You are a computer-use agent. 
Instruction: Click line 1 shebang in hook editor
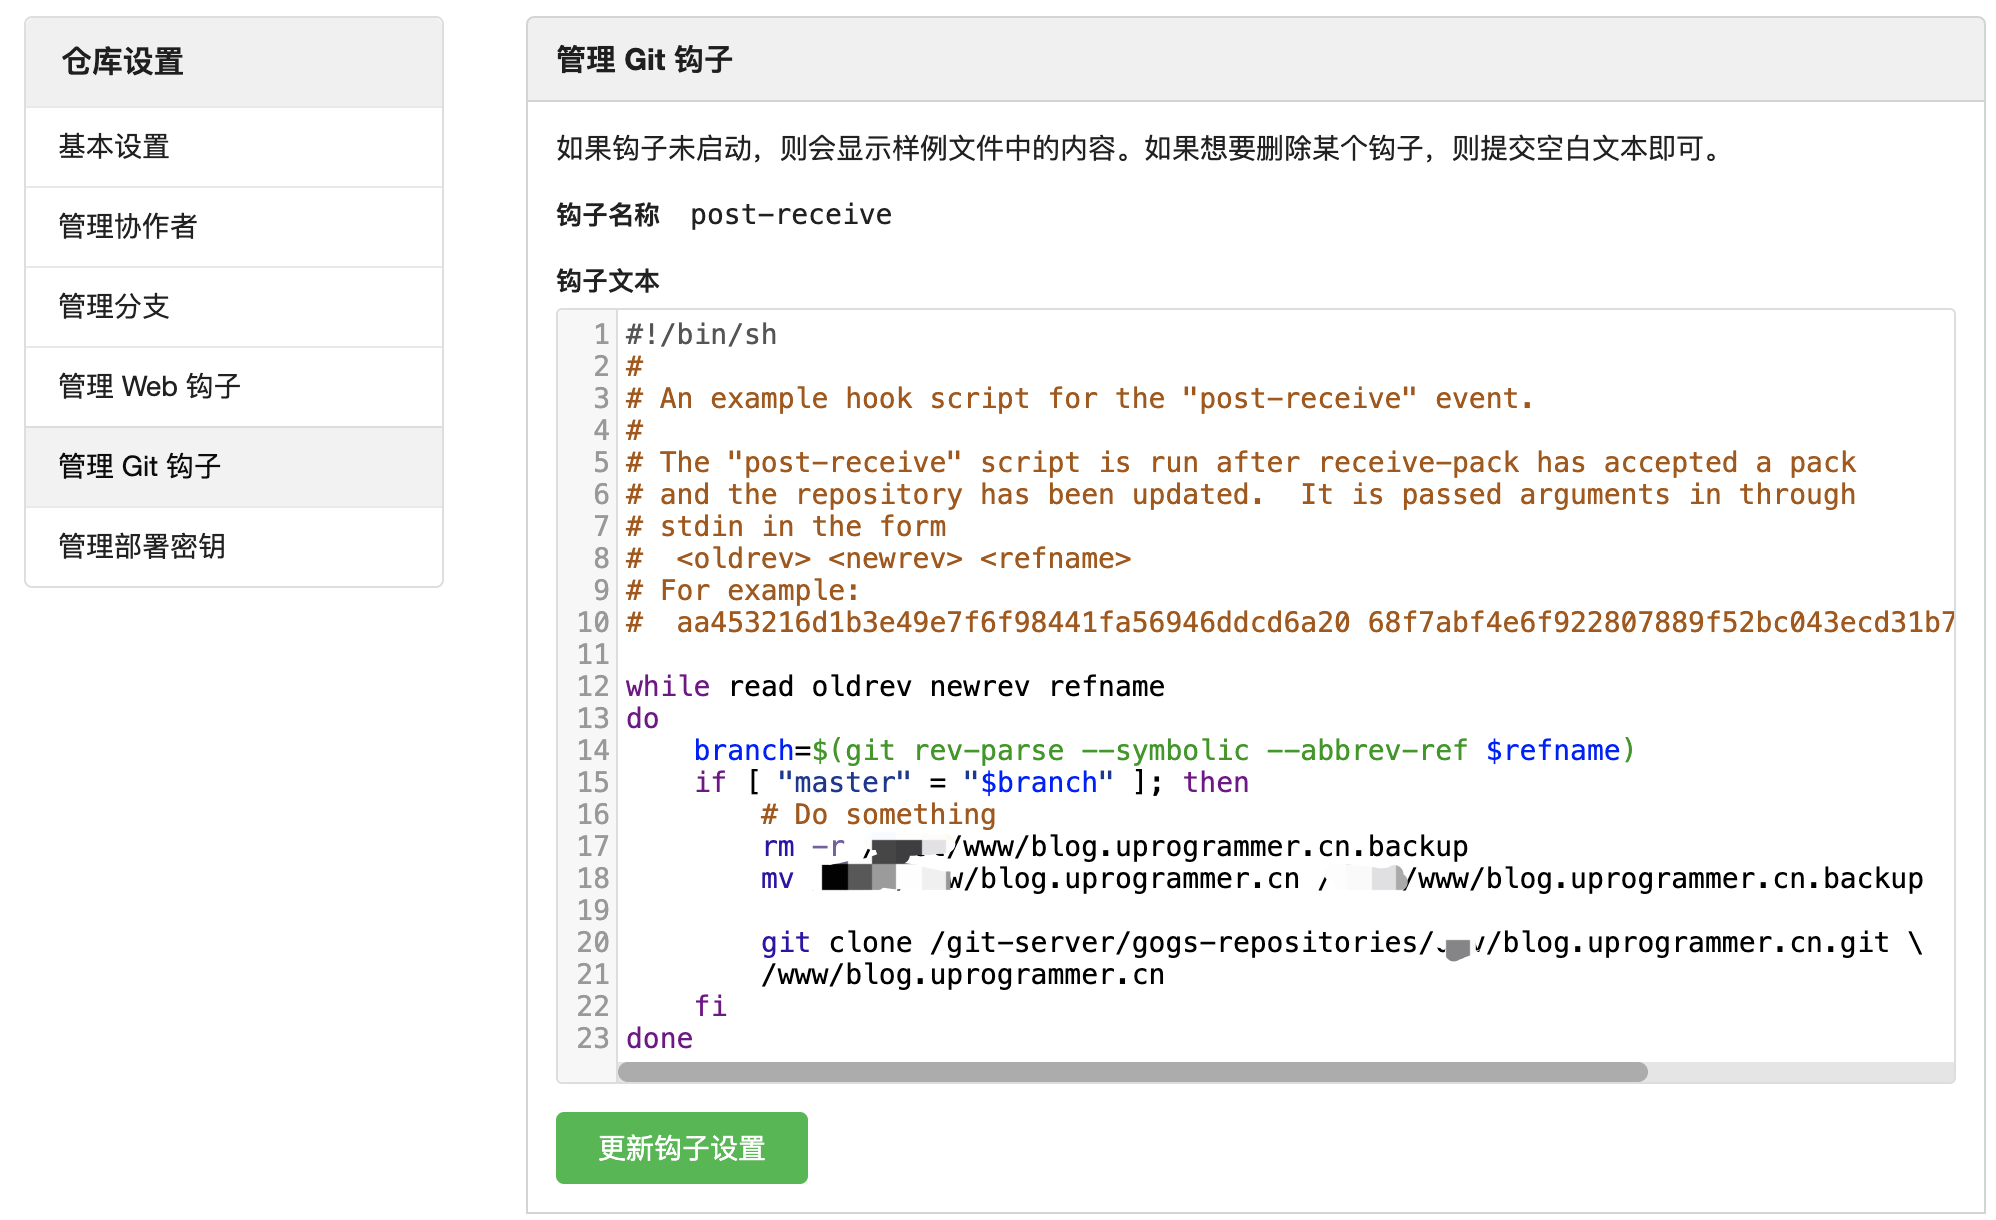[701, 335]
